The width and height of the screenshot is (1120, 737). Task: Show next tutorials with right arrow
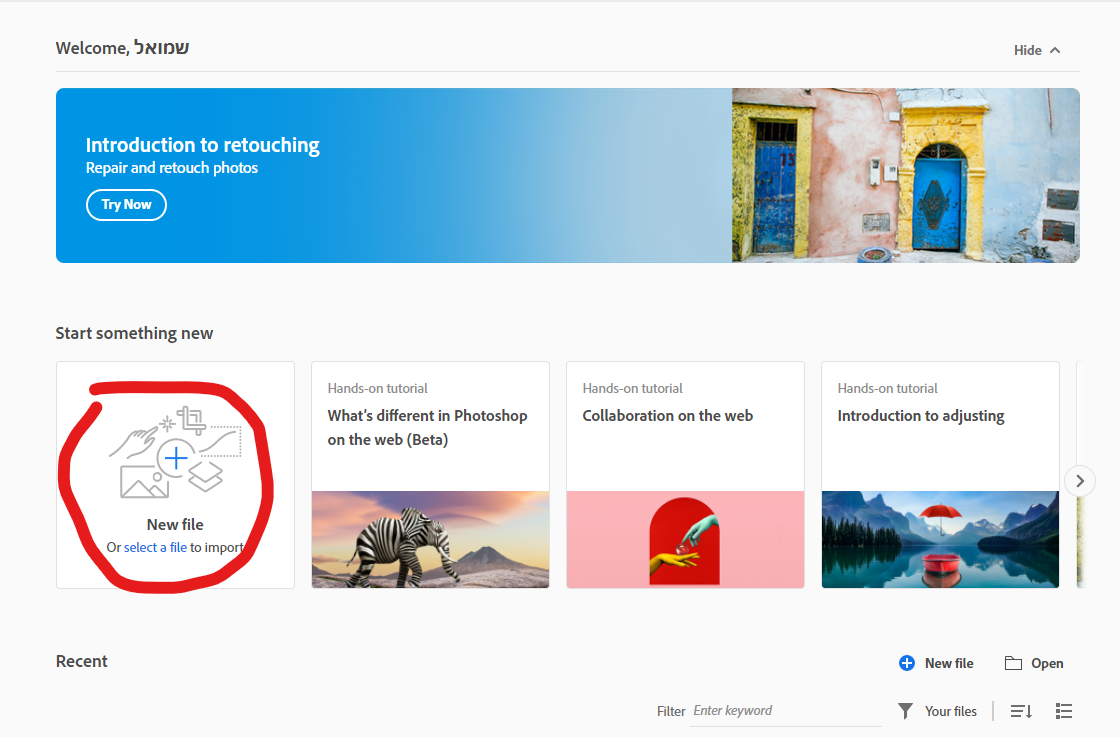click(1080, 481)
